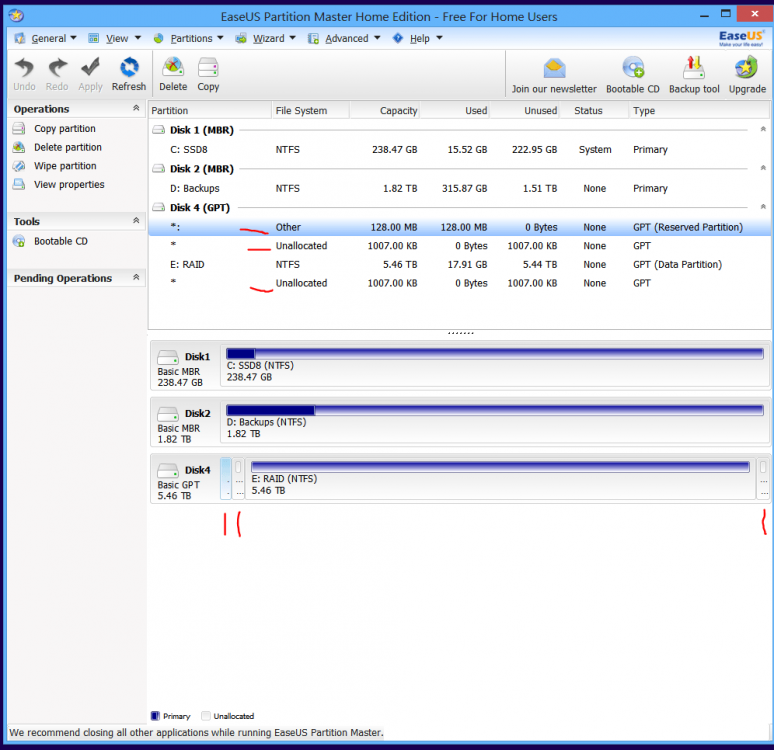
Task: Sort by the Status column header
Action: tap(594, 111)
